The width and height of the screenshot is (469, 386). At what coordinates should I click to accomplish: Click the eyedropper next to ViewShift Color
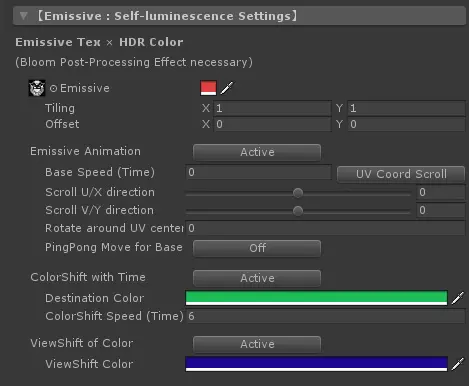pyautogui.click(x=458, y=364)
